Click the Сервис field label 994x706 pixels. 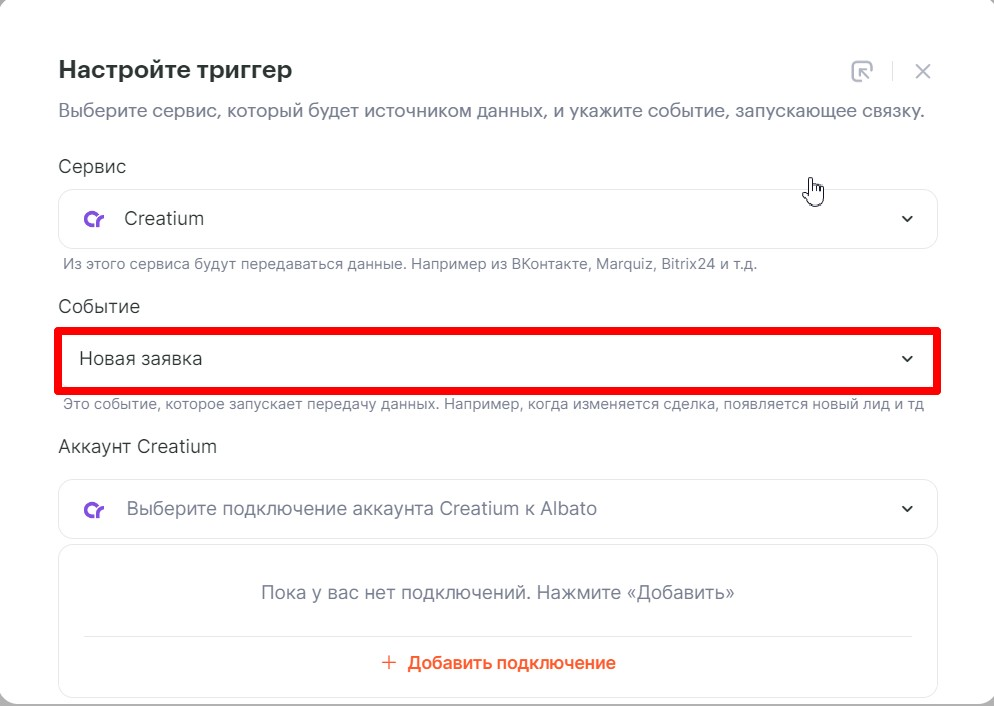(92, 167)
